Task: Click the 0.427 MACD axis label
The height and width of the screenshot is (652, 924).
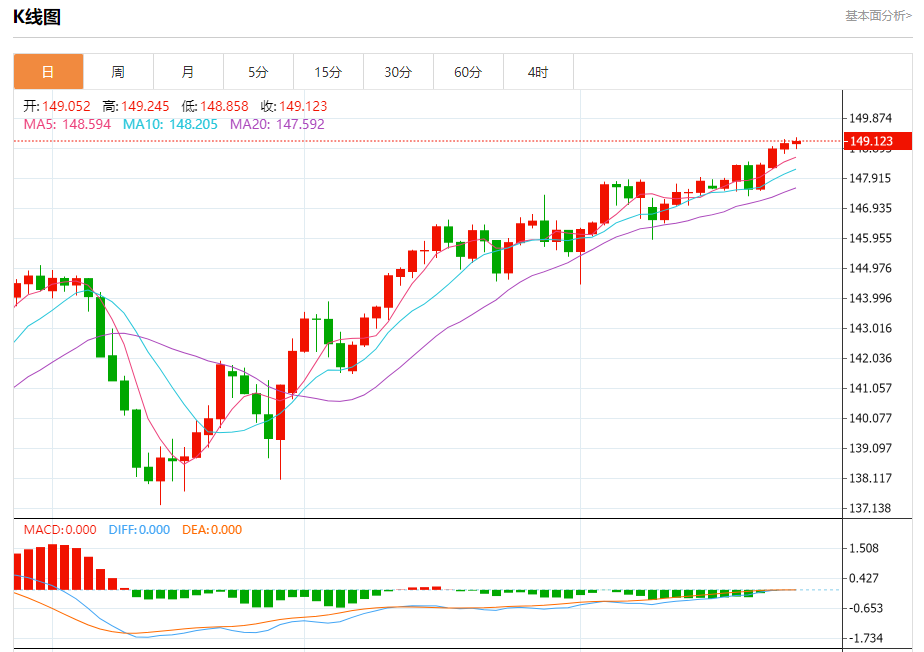Action: tap(864, 579)
